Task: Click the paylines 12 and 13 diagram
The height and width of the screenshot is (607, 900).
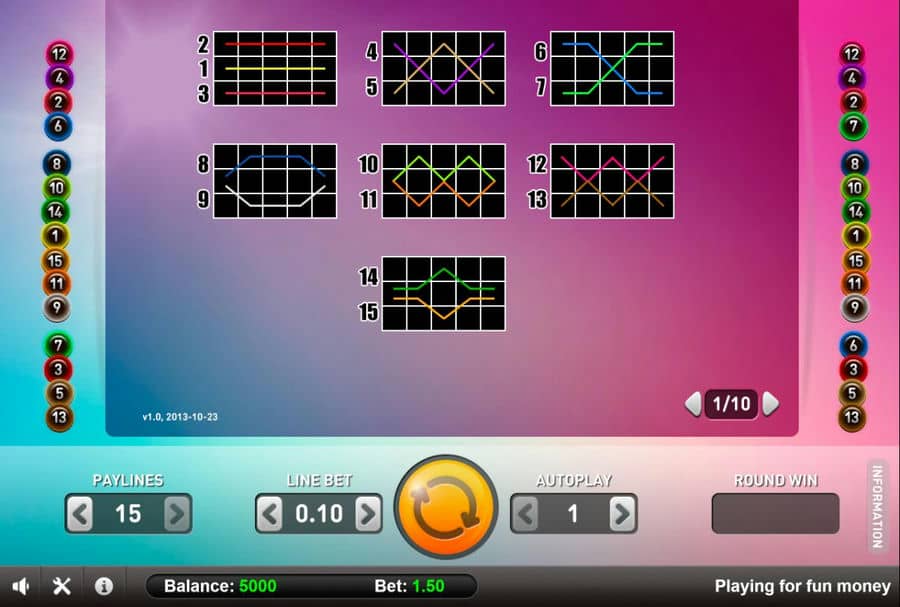Action: point(612,181)
